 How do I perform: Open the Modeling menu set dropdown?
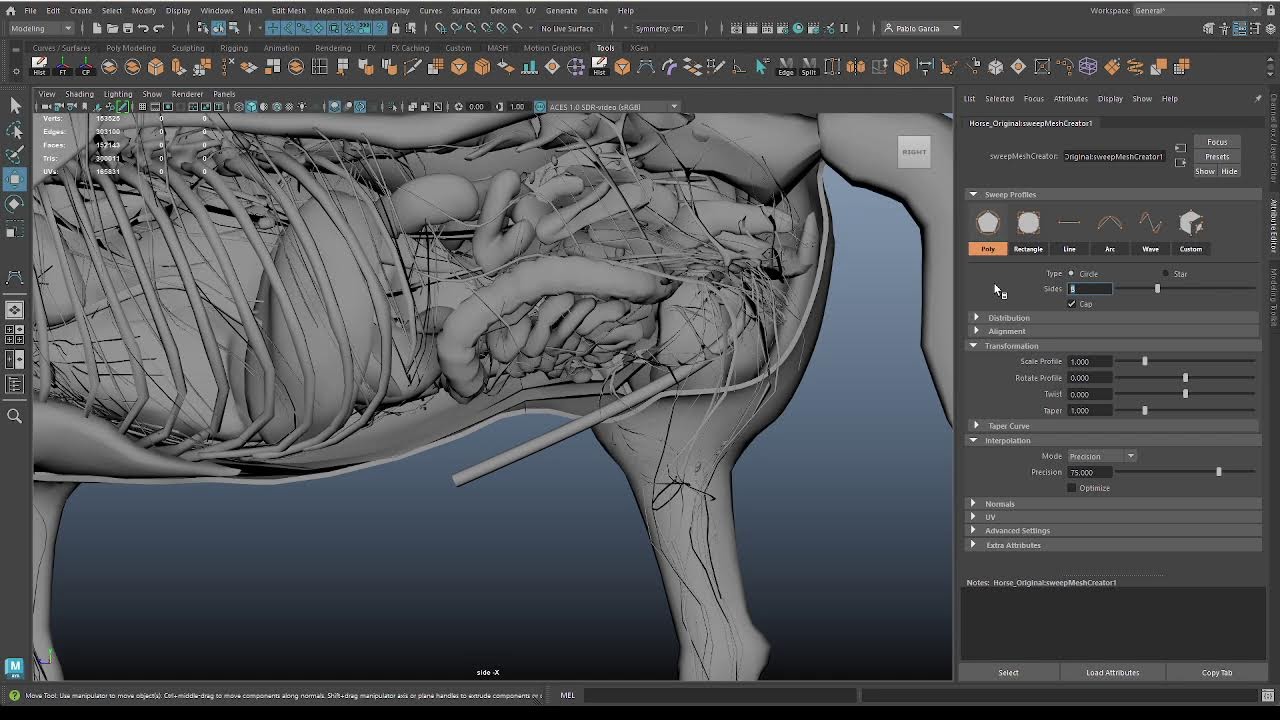pyautogui.click(x=40, y=28)
